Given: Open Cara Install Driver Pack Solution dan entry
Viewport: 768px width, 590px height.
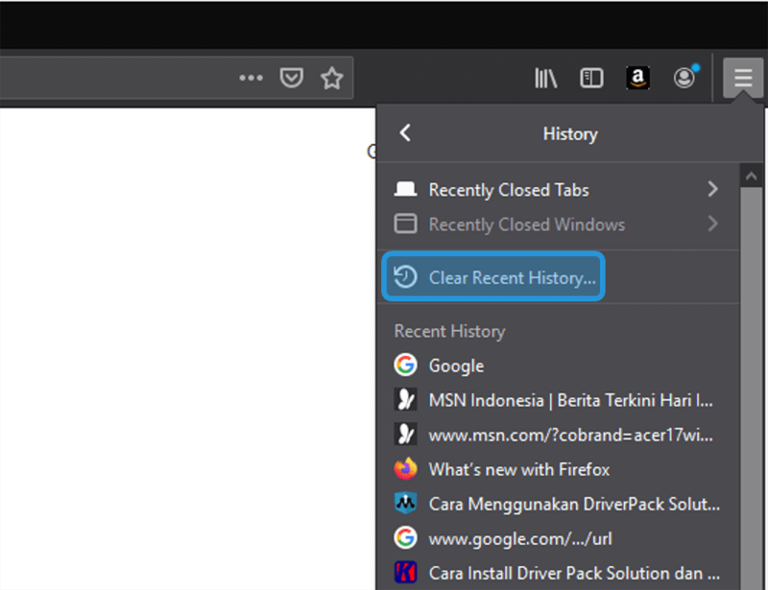Looking at the screenshot, I should pos(558,573).
